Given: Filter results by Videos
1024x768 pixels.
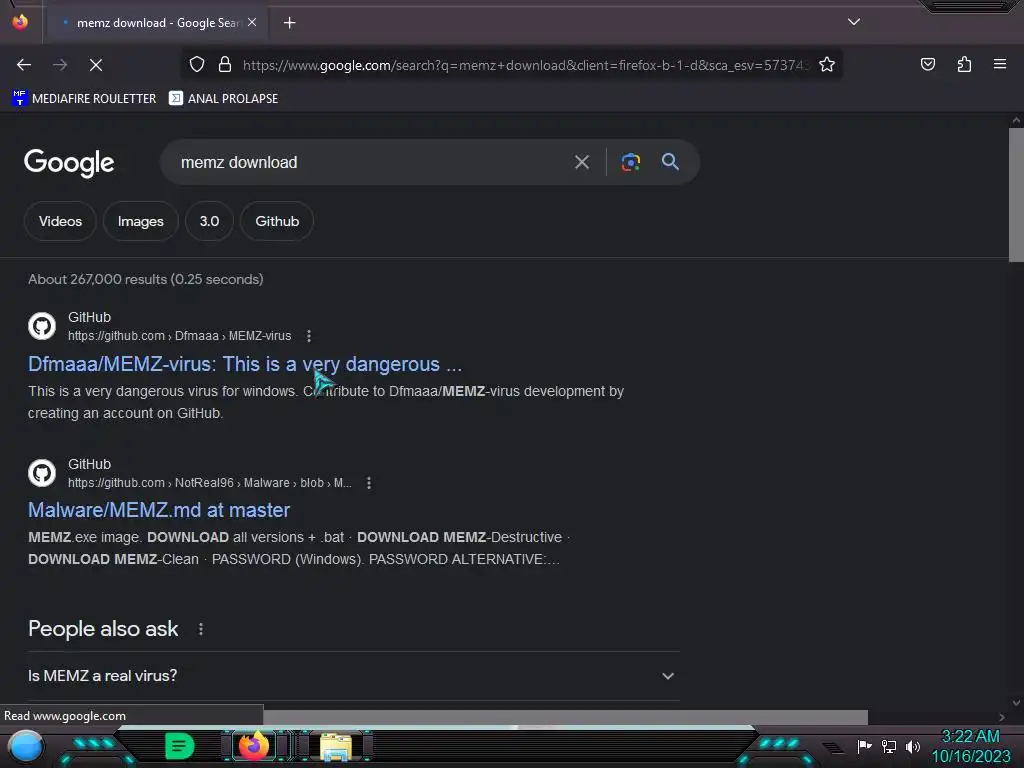Looking at the screenshot, I should click(x=60, y=221).
